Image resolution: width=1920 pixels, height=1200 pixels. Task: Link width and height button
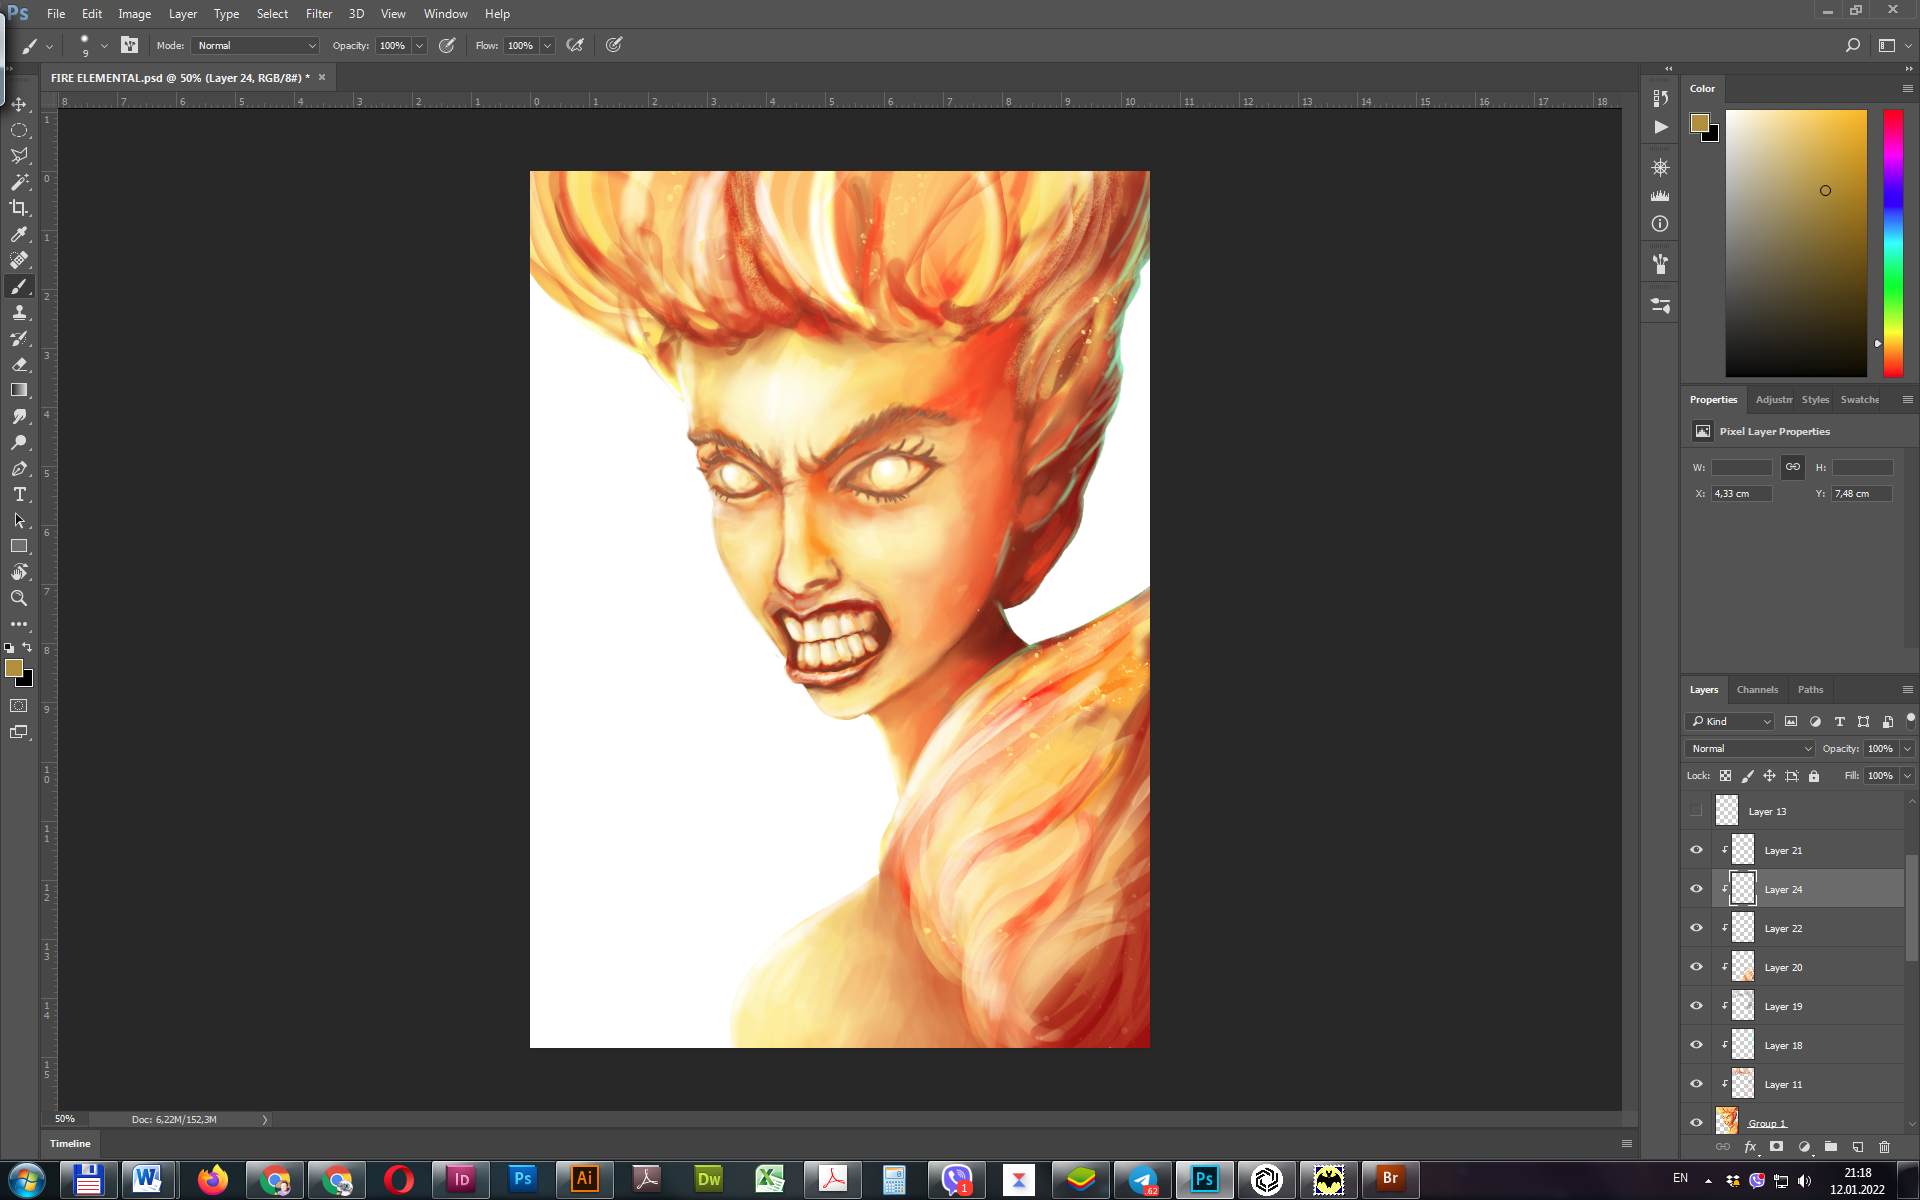click(x=1793, y=467)
